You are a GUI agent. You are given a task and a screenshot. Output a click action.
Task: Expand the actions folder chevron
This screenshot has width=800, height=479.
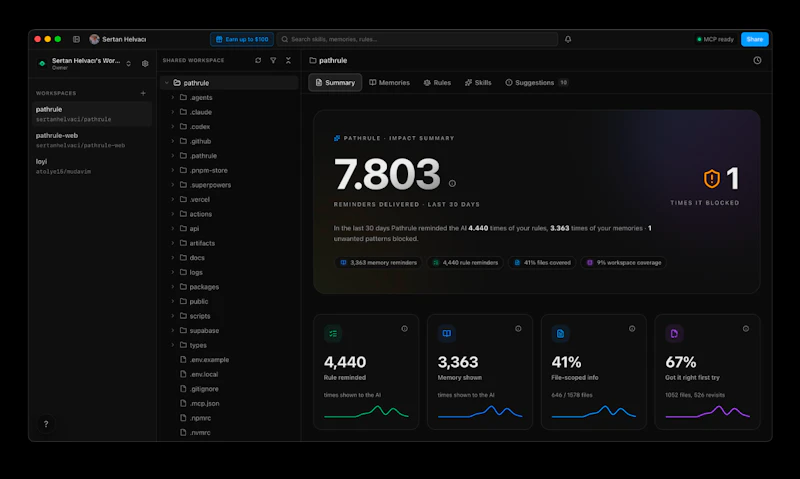pos(172,214)
